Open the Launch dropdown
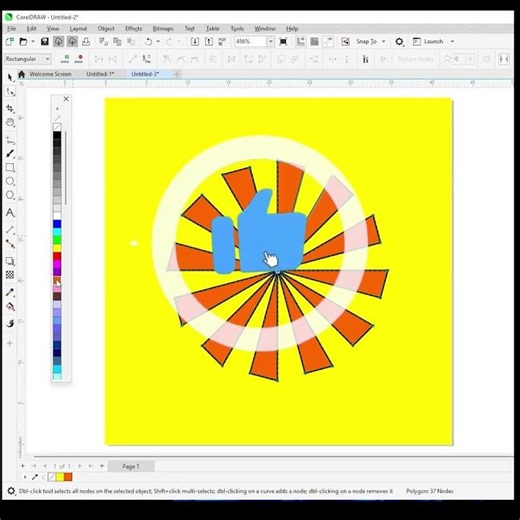Image resolution: width=520 pixels, height=520 pixels. coord(434,41)
